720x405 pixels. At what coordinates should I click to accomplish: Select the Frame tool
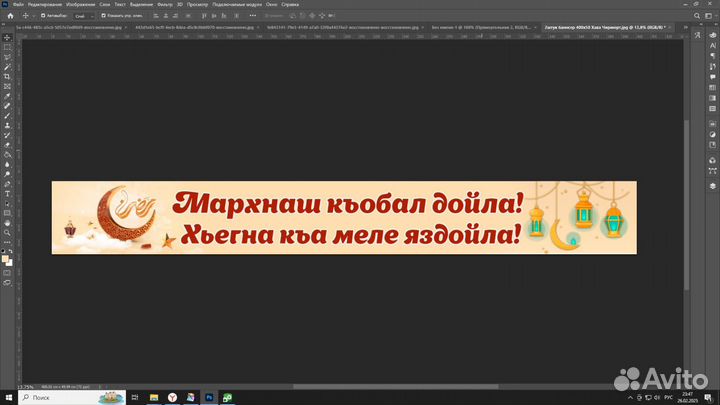(7, 86)
